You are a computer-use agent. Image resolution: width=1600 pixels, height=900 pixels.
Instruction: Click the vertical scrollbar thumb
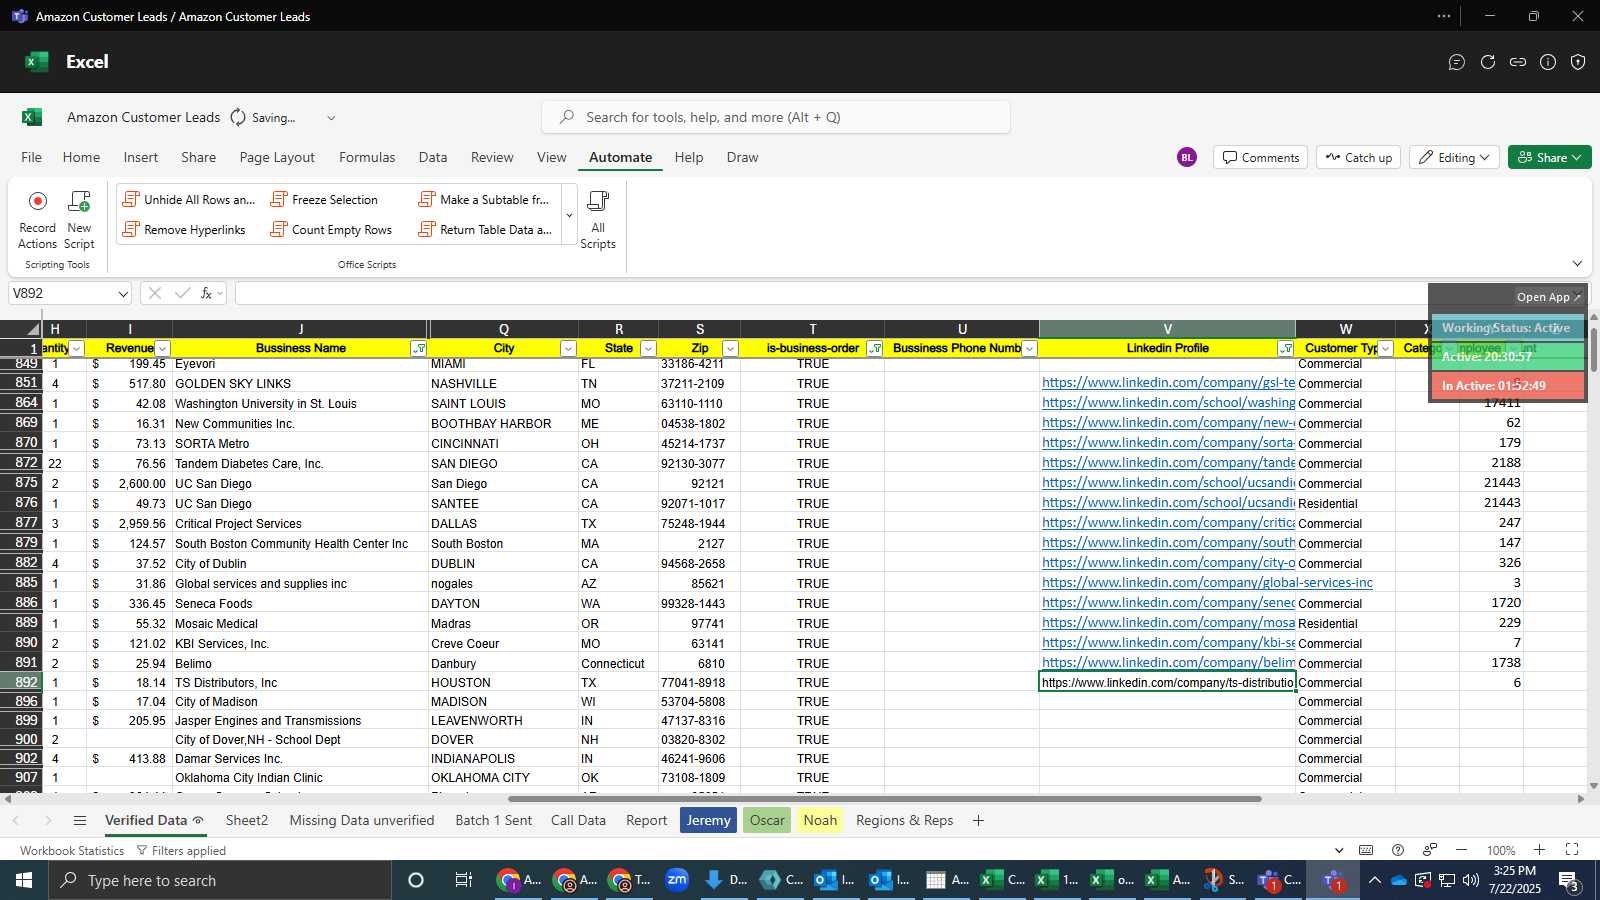point(1594,350)
